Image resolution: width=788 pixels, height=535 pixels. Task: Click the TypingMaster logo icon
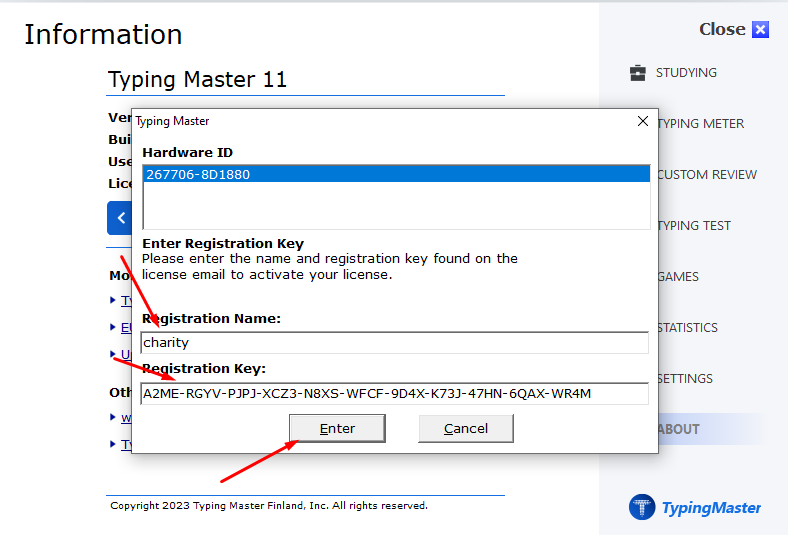[642, 507]
